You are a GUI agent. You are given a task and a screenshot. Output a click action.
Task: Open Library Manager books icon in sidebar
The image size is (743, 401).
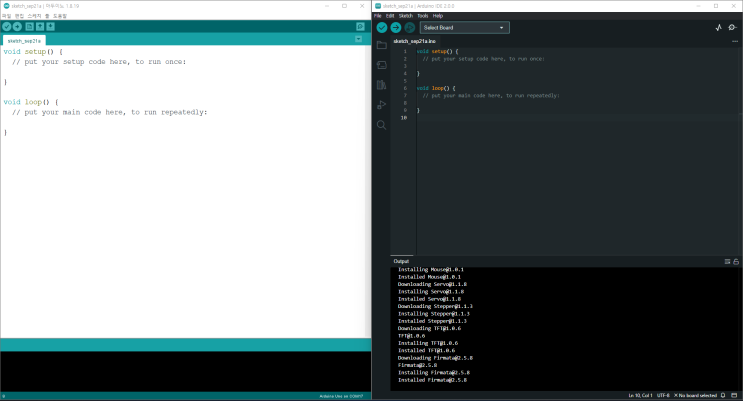click(x=381, y=85)
